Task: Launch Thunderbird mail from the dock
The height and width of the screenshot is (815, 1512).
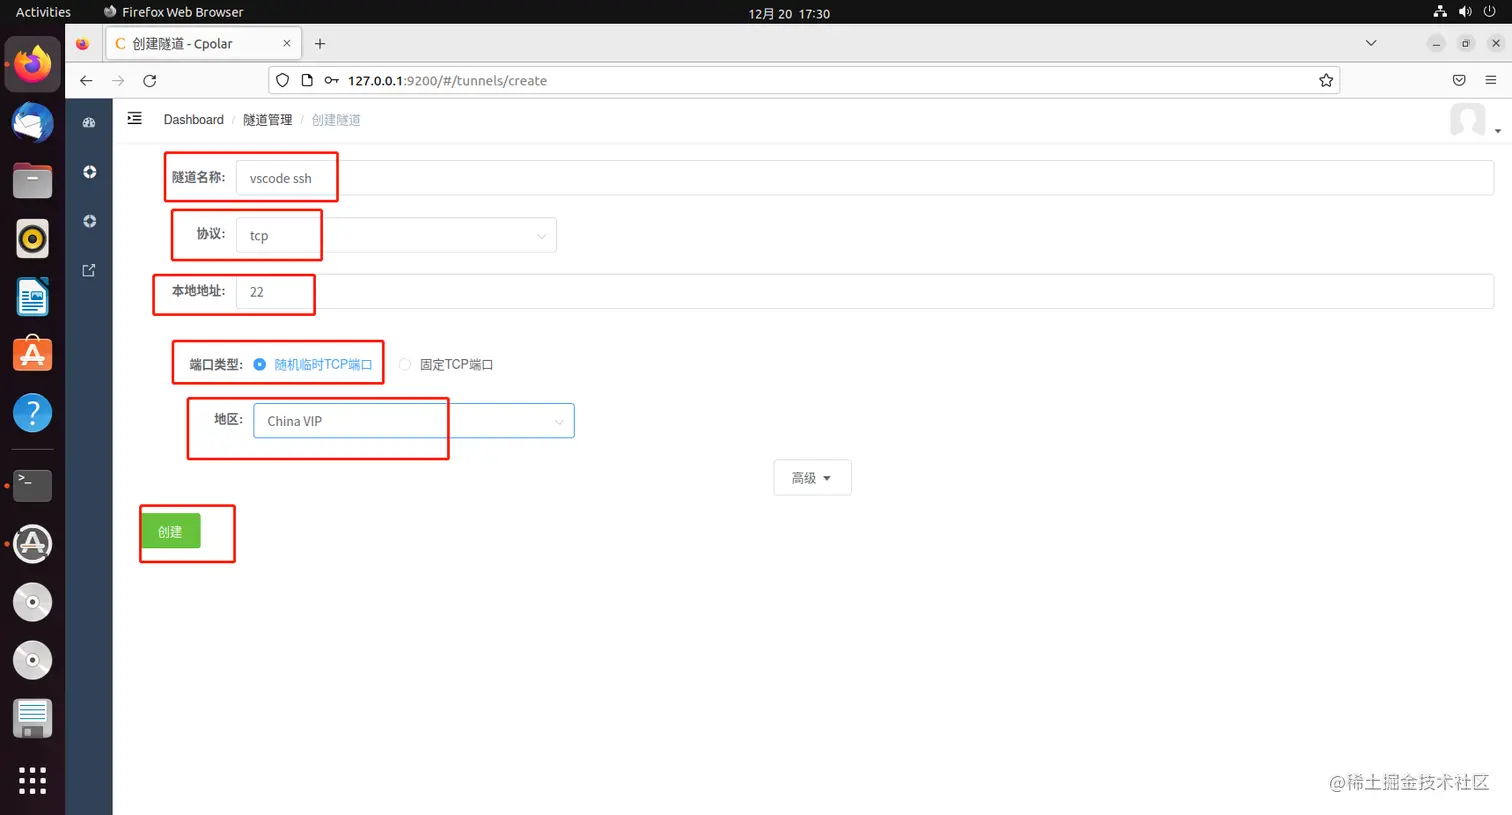Action: [x=32, y=123]
